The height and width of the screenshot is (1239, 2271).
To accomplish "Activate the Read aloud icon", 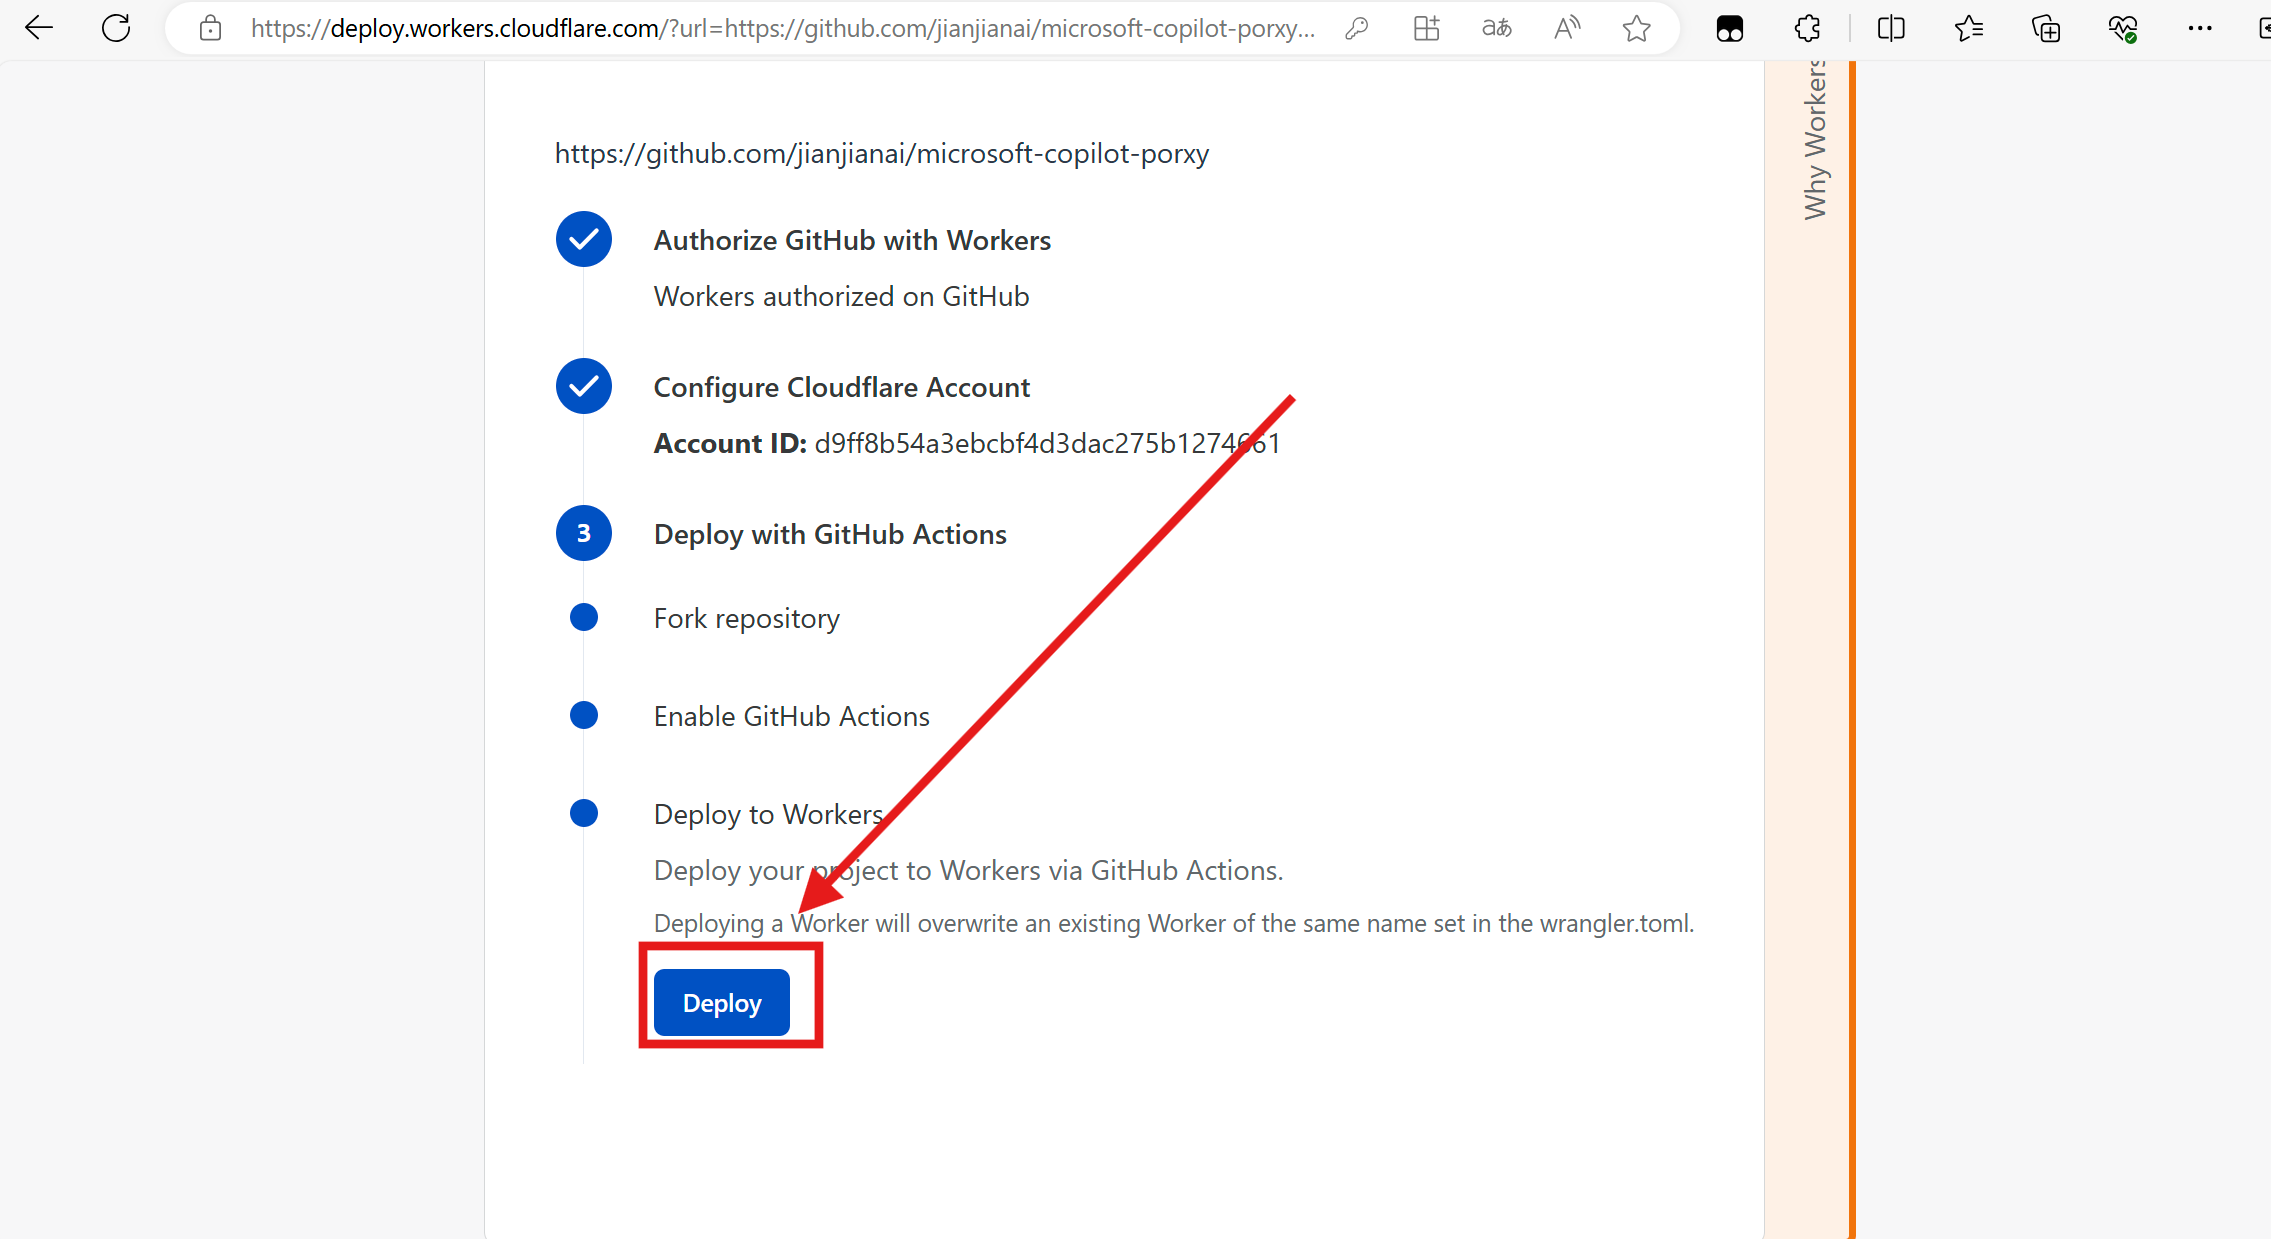I will pyautogui.click(x=1566, y=28).
